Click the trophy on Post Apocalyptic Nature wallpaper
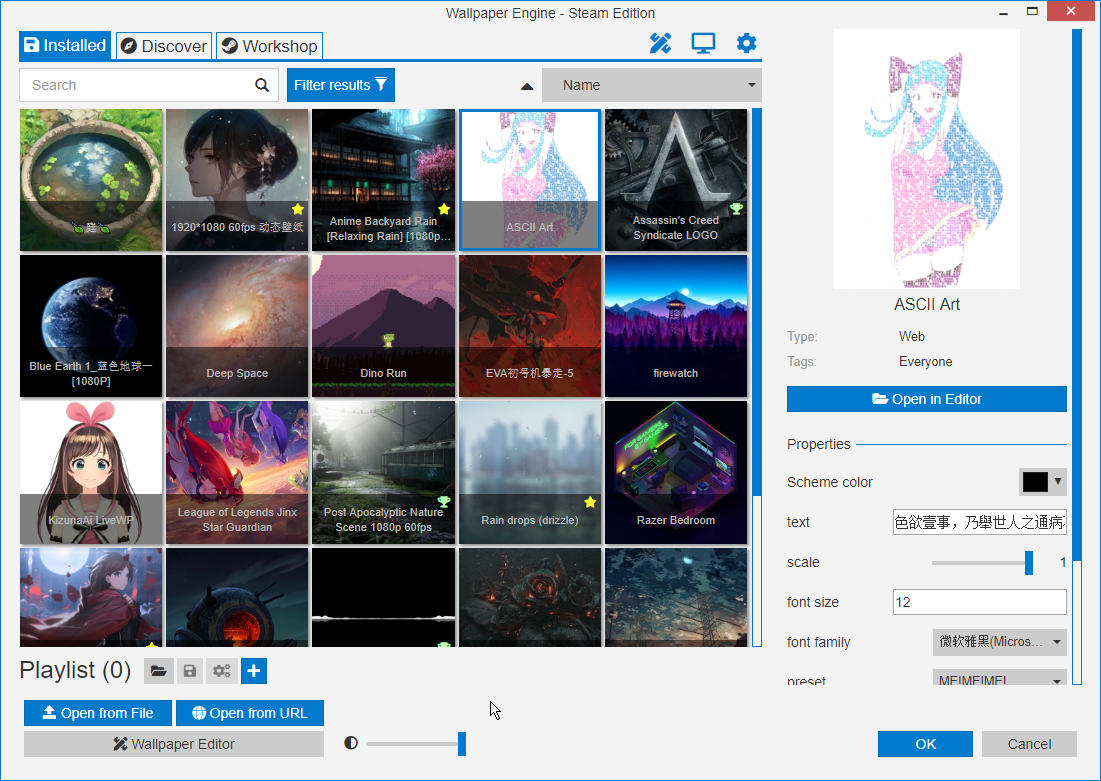1101x781 pixels. point(444,501)
